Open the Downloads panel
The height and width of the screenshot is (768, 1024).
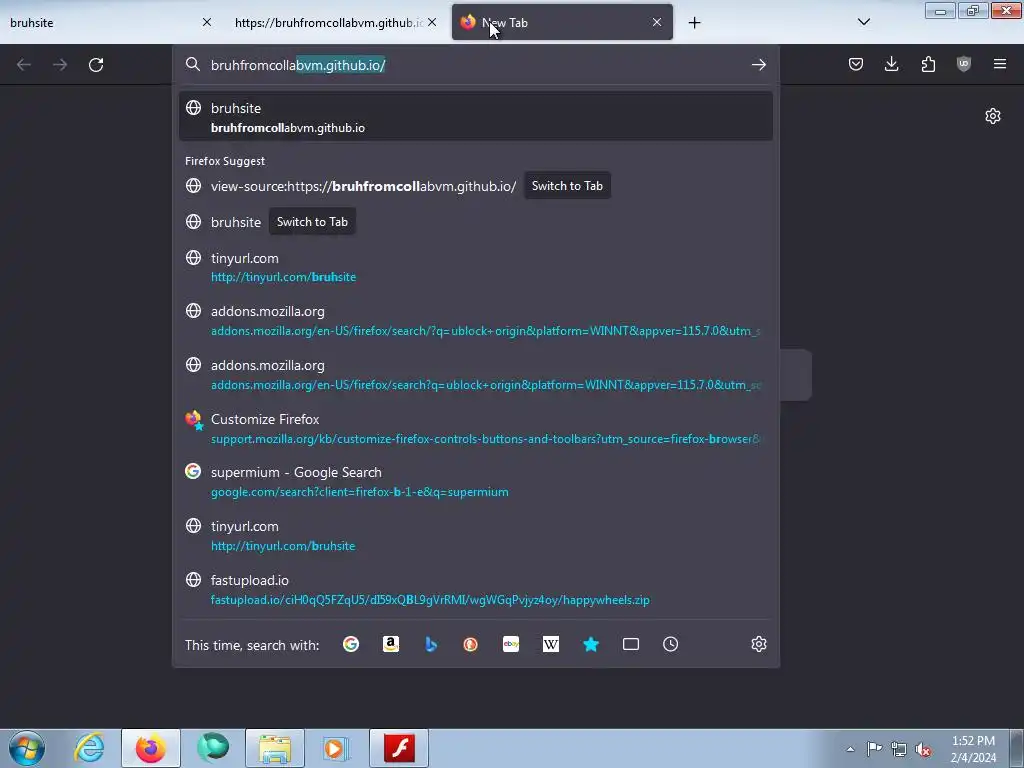[892, 64]
